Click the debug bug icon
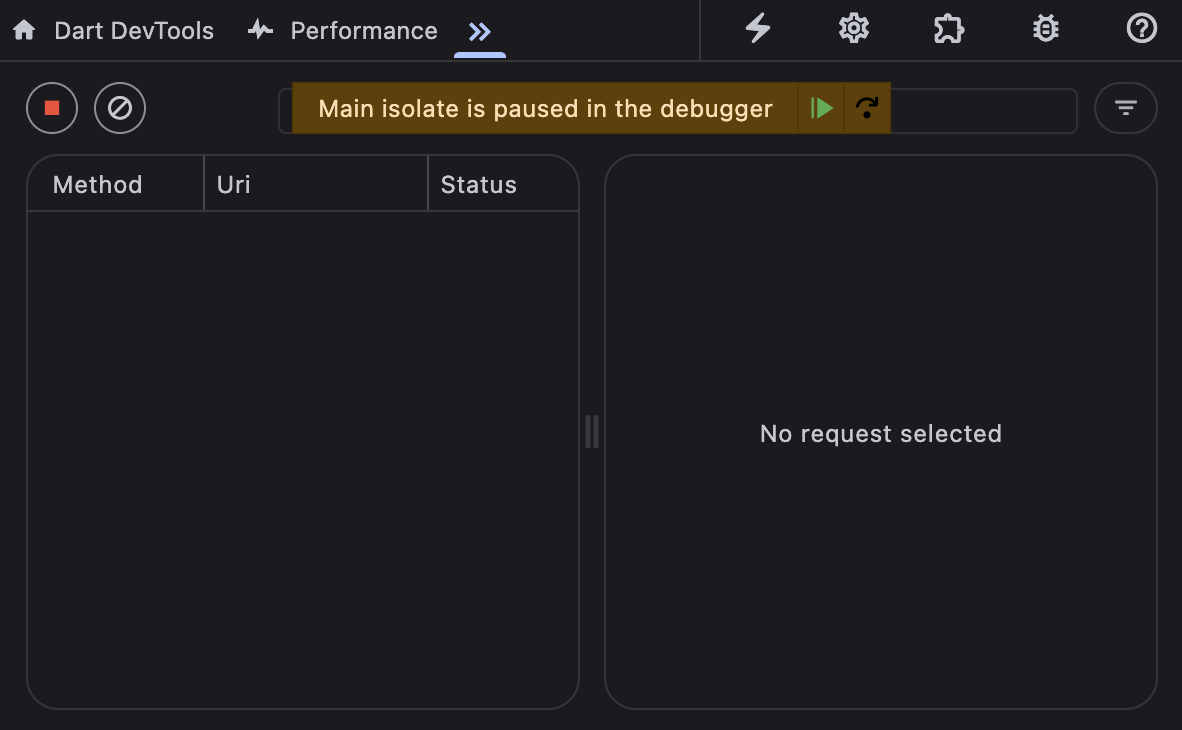 tap(1045, 29)
